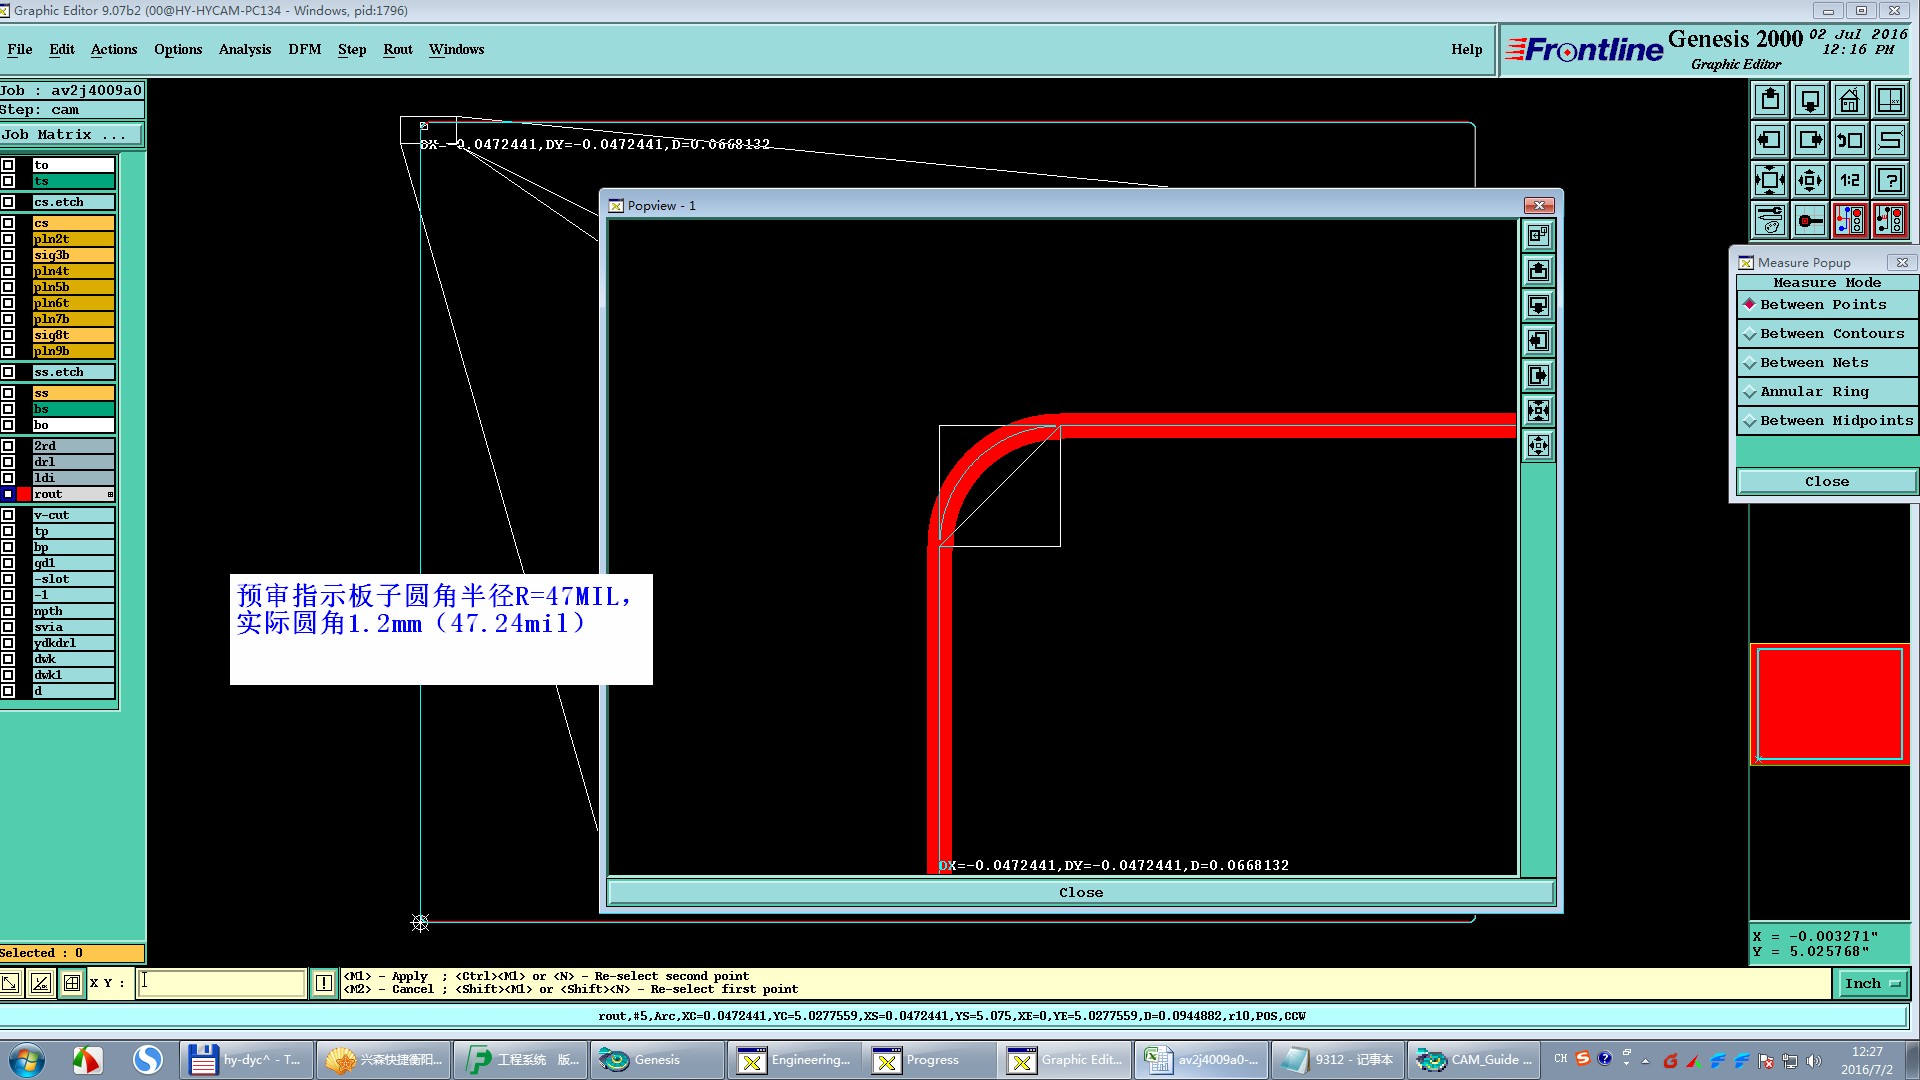Viewport: 1920px width, 1080px height.
Task: Click the previous view (undo zoom) icon
Action: (1850, 140)
